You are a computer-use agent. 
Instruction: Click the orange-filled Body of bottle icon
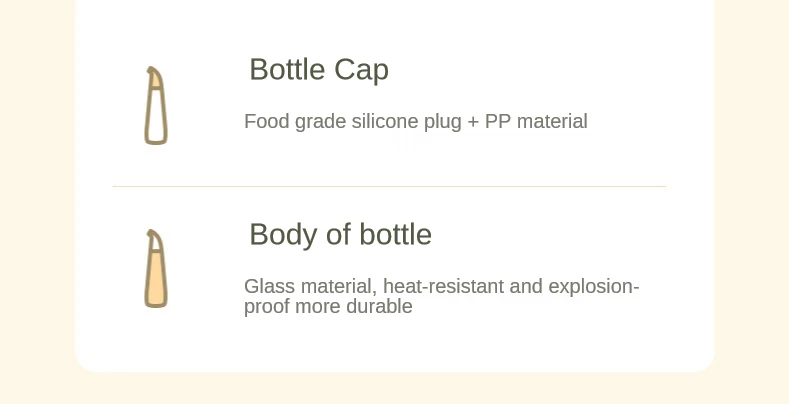155,269
